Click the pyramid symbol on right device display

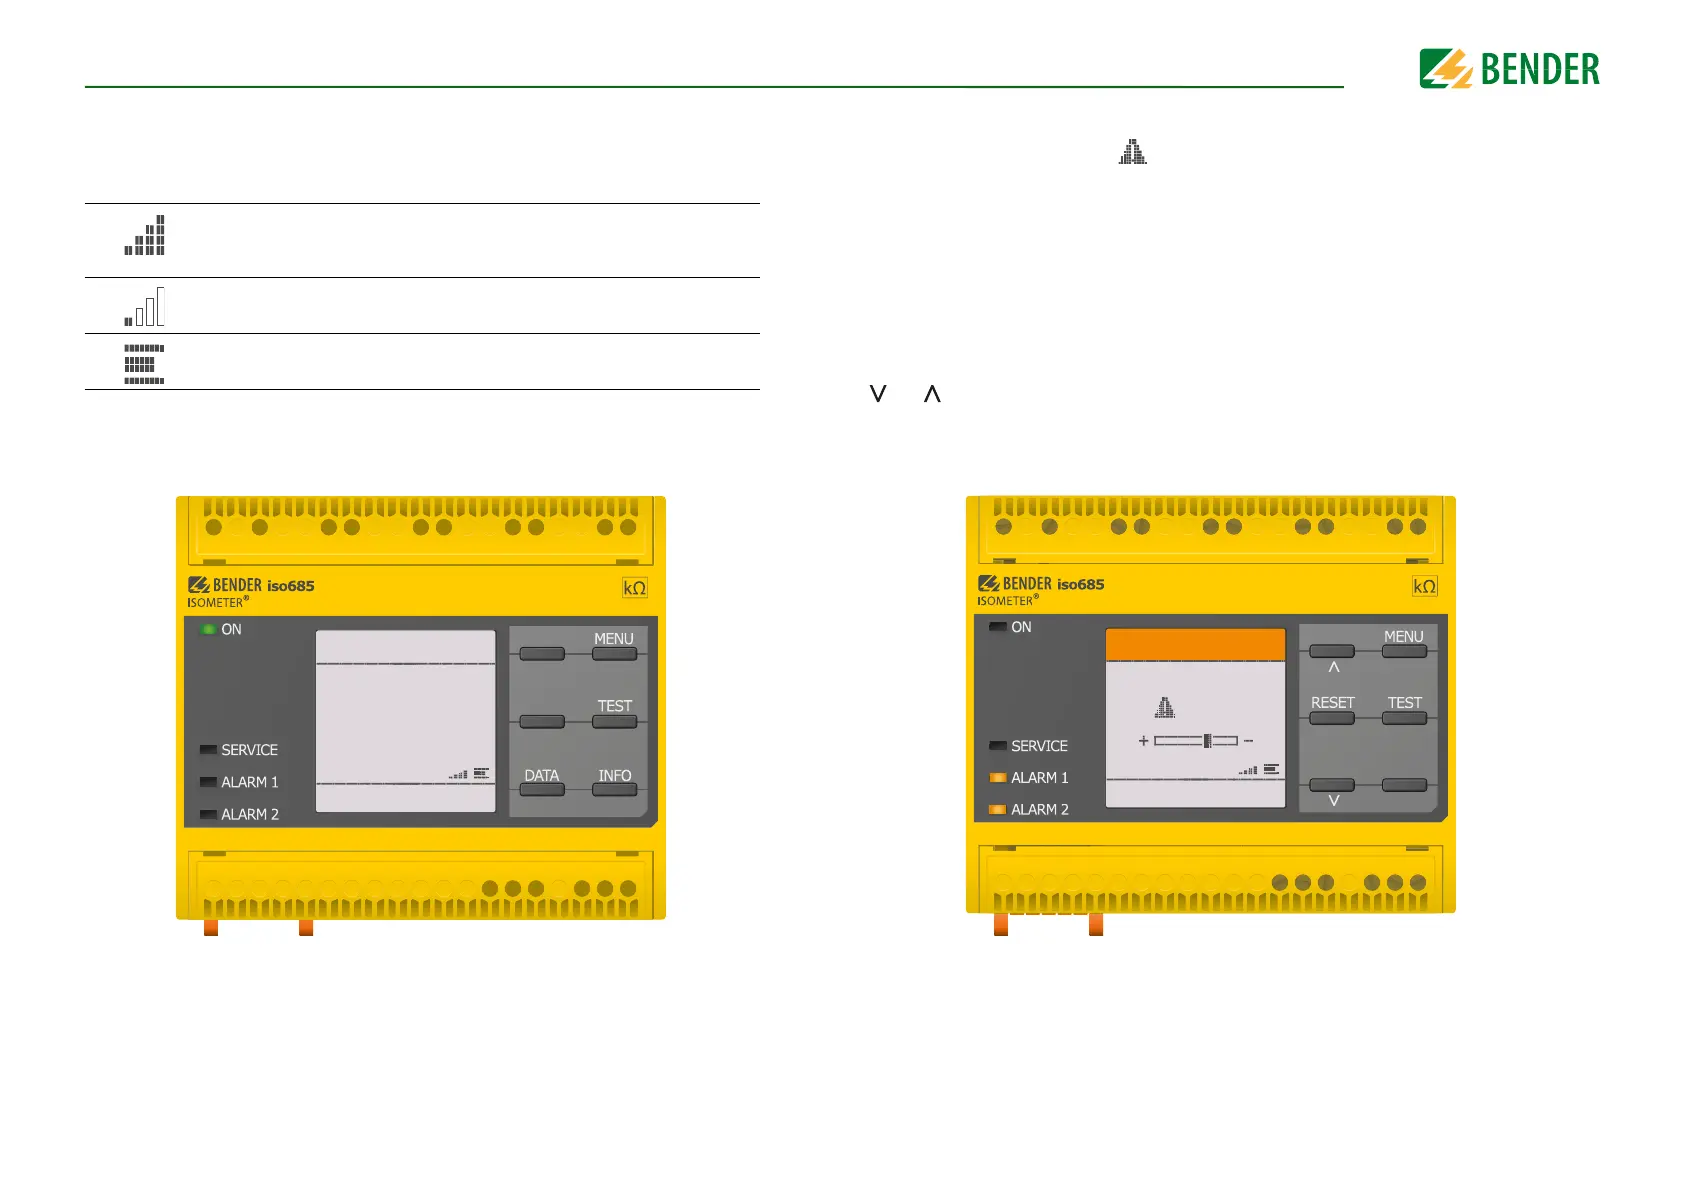(x=1165, y=708)
